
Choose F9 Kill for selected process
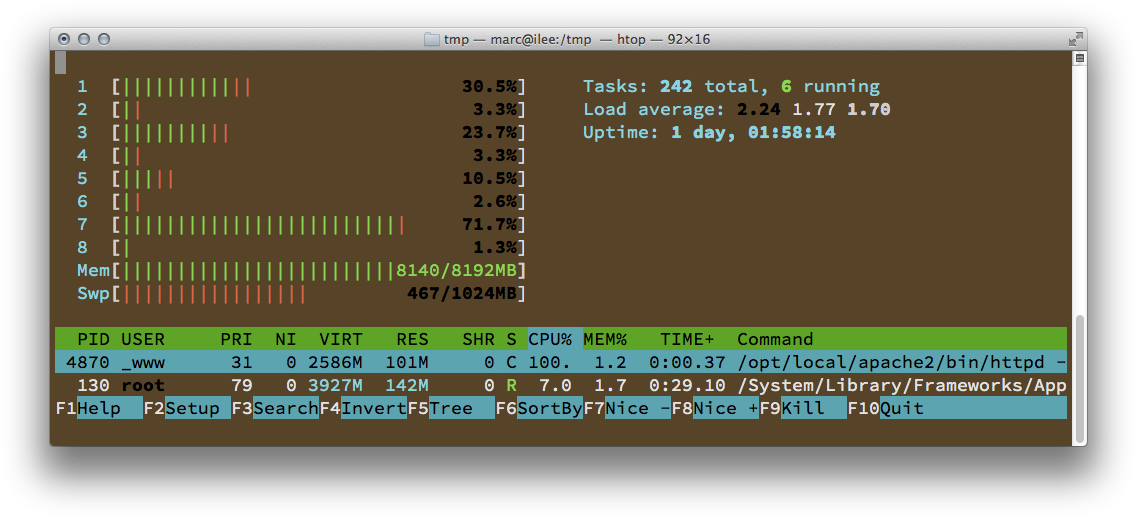click(x=802, y=408)
